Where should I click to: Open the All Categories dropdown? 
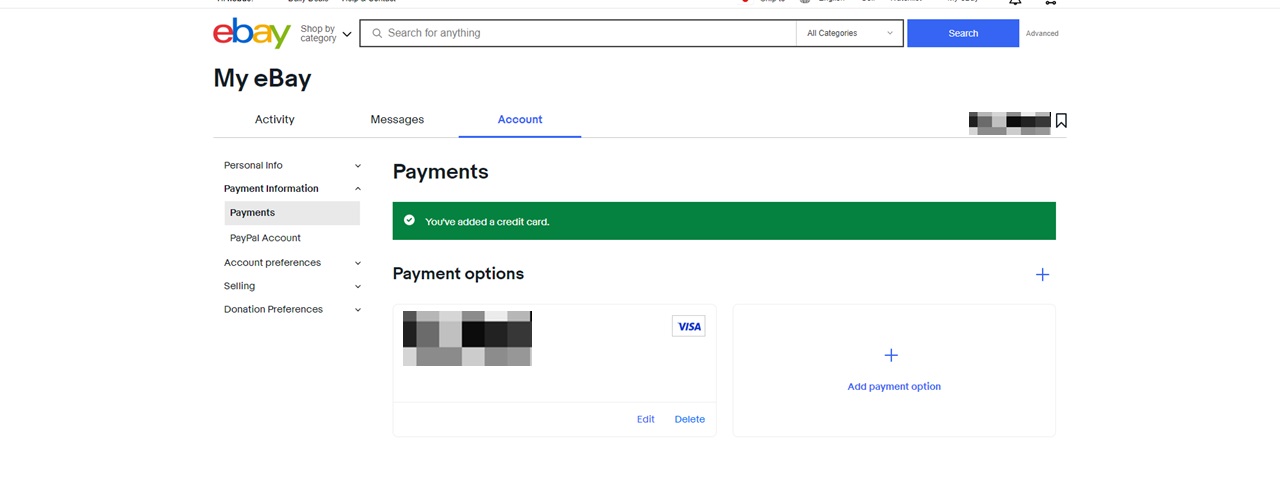(850, 33)
